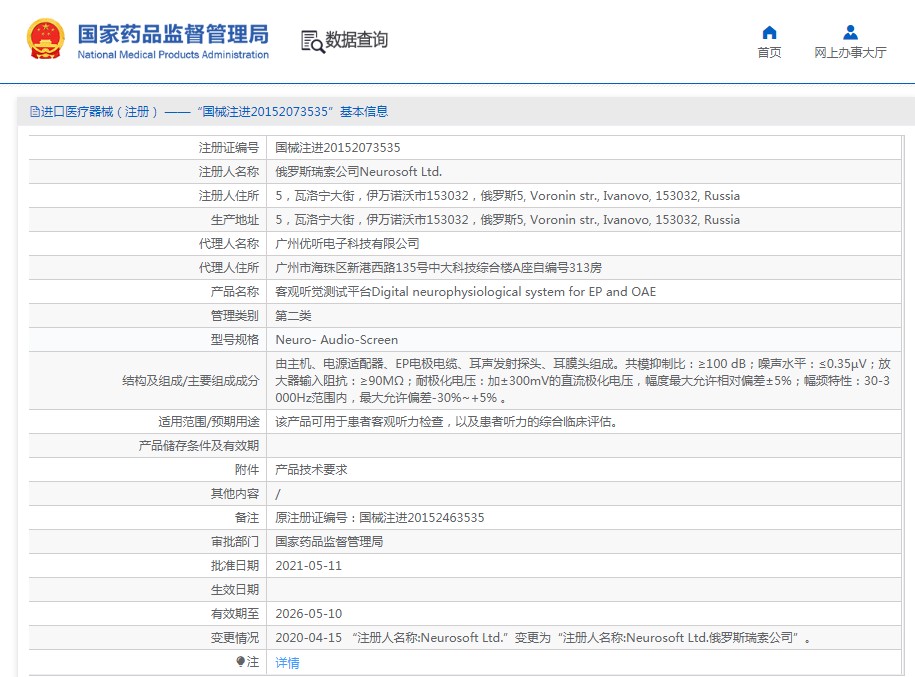The height and width of the screenshot is (677, 915).
Task: Click the 结构及组成 description text
Action: click(x=583, y=381)
